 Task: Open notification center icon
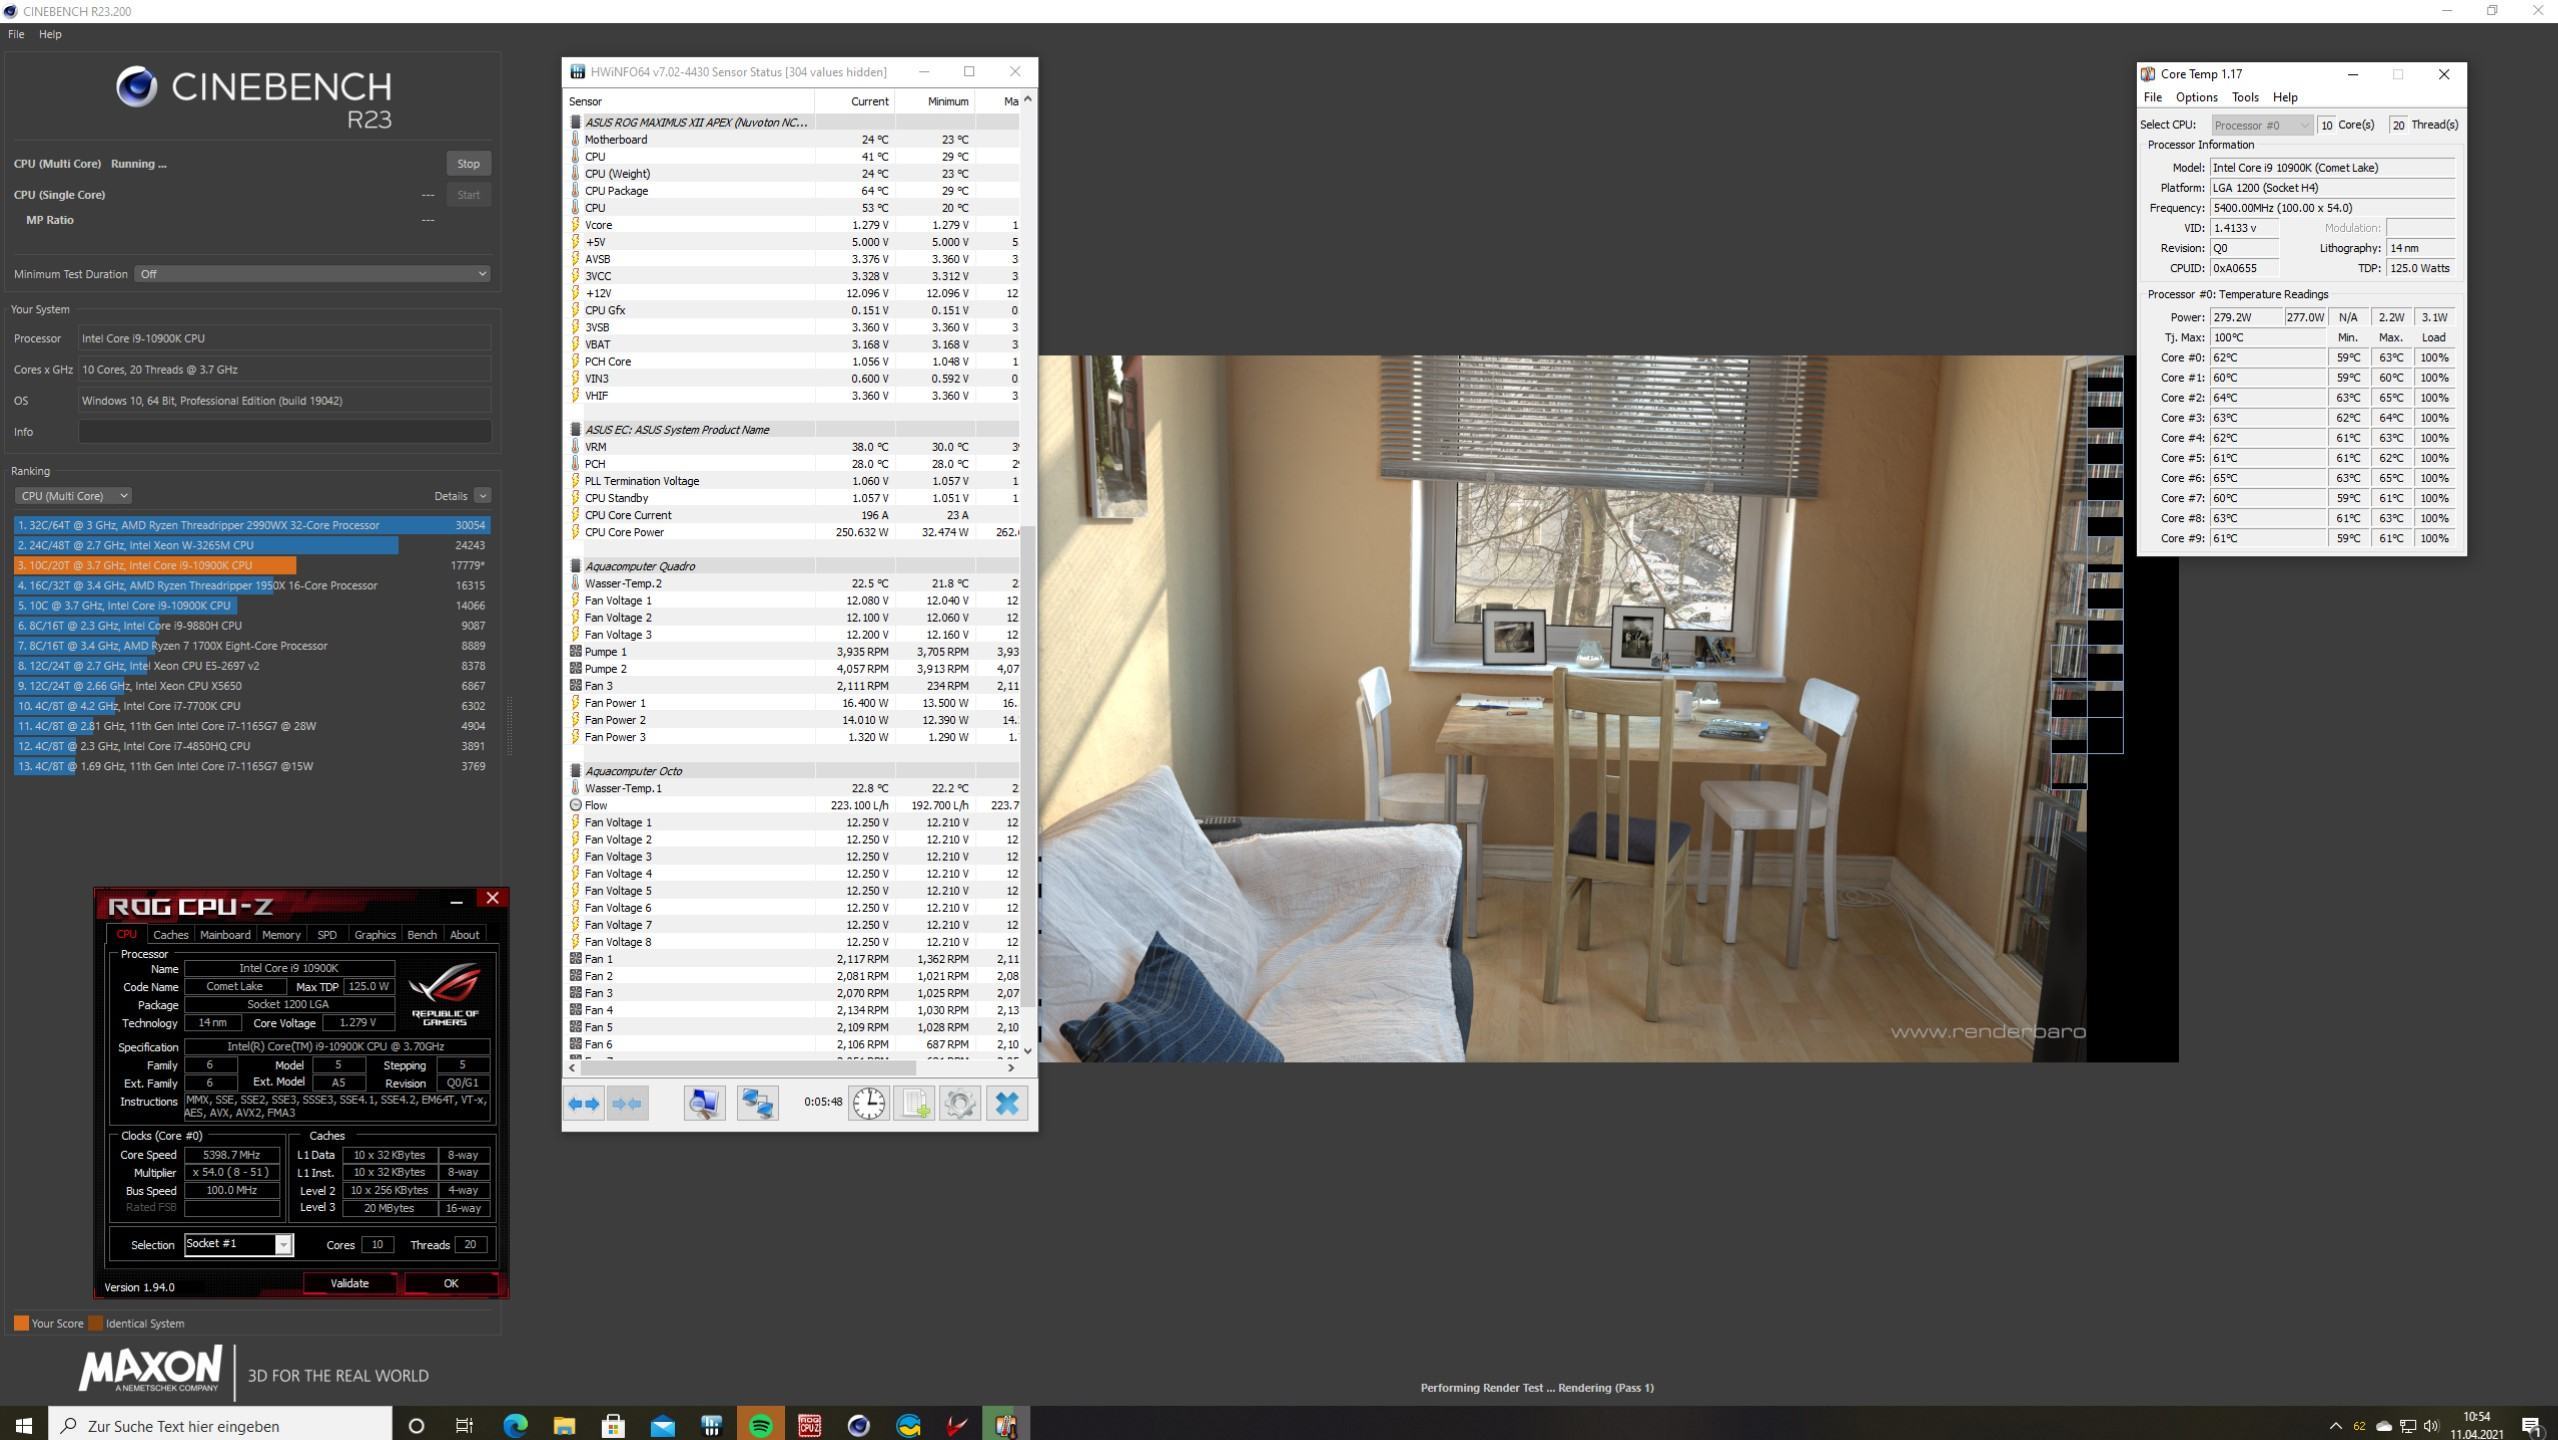click(2532, 1426)
